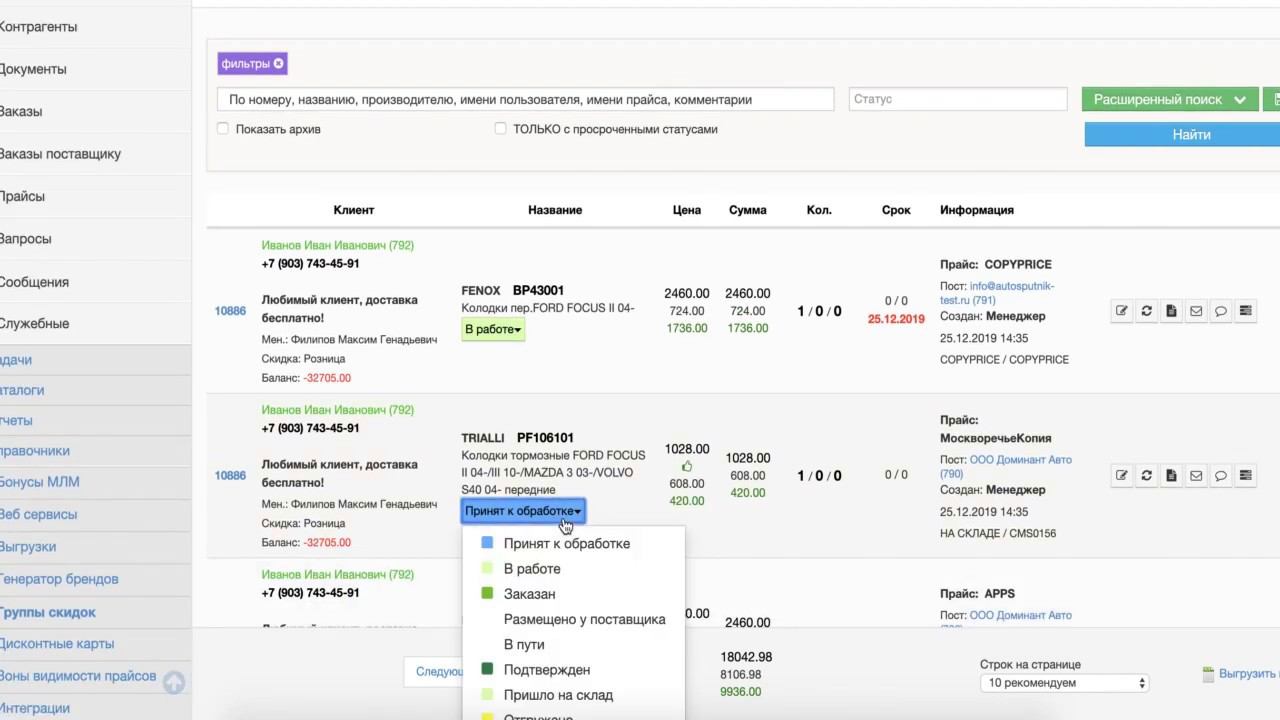
Task: Open order 10886 link in TRIALLI row
Action: [230, 475]
